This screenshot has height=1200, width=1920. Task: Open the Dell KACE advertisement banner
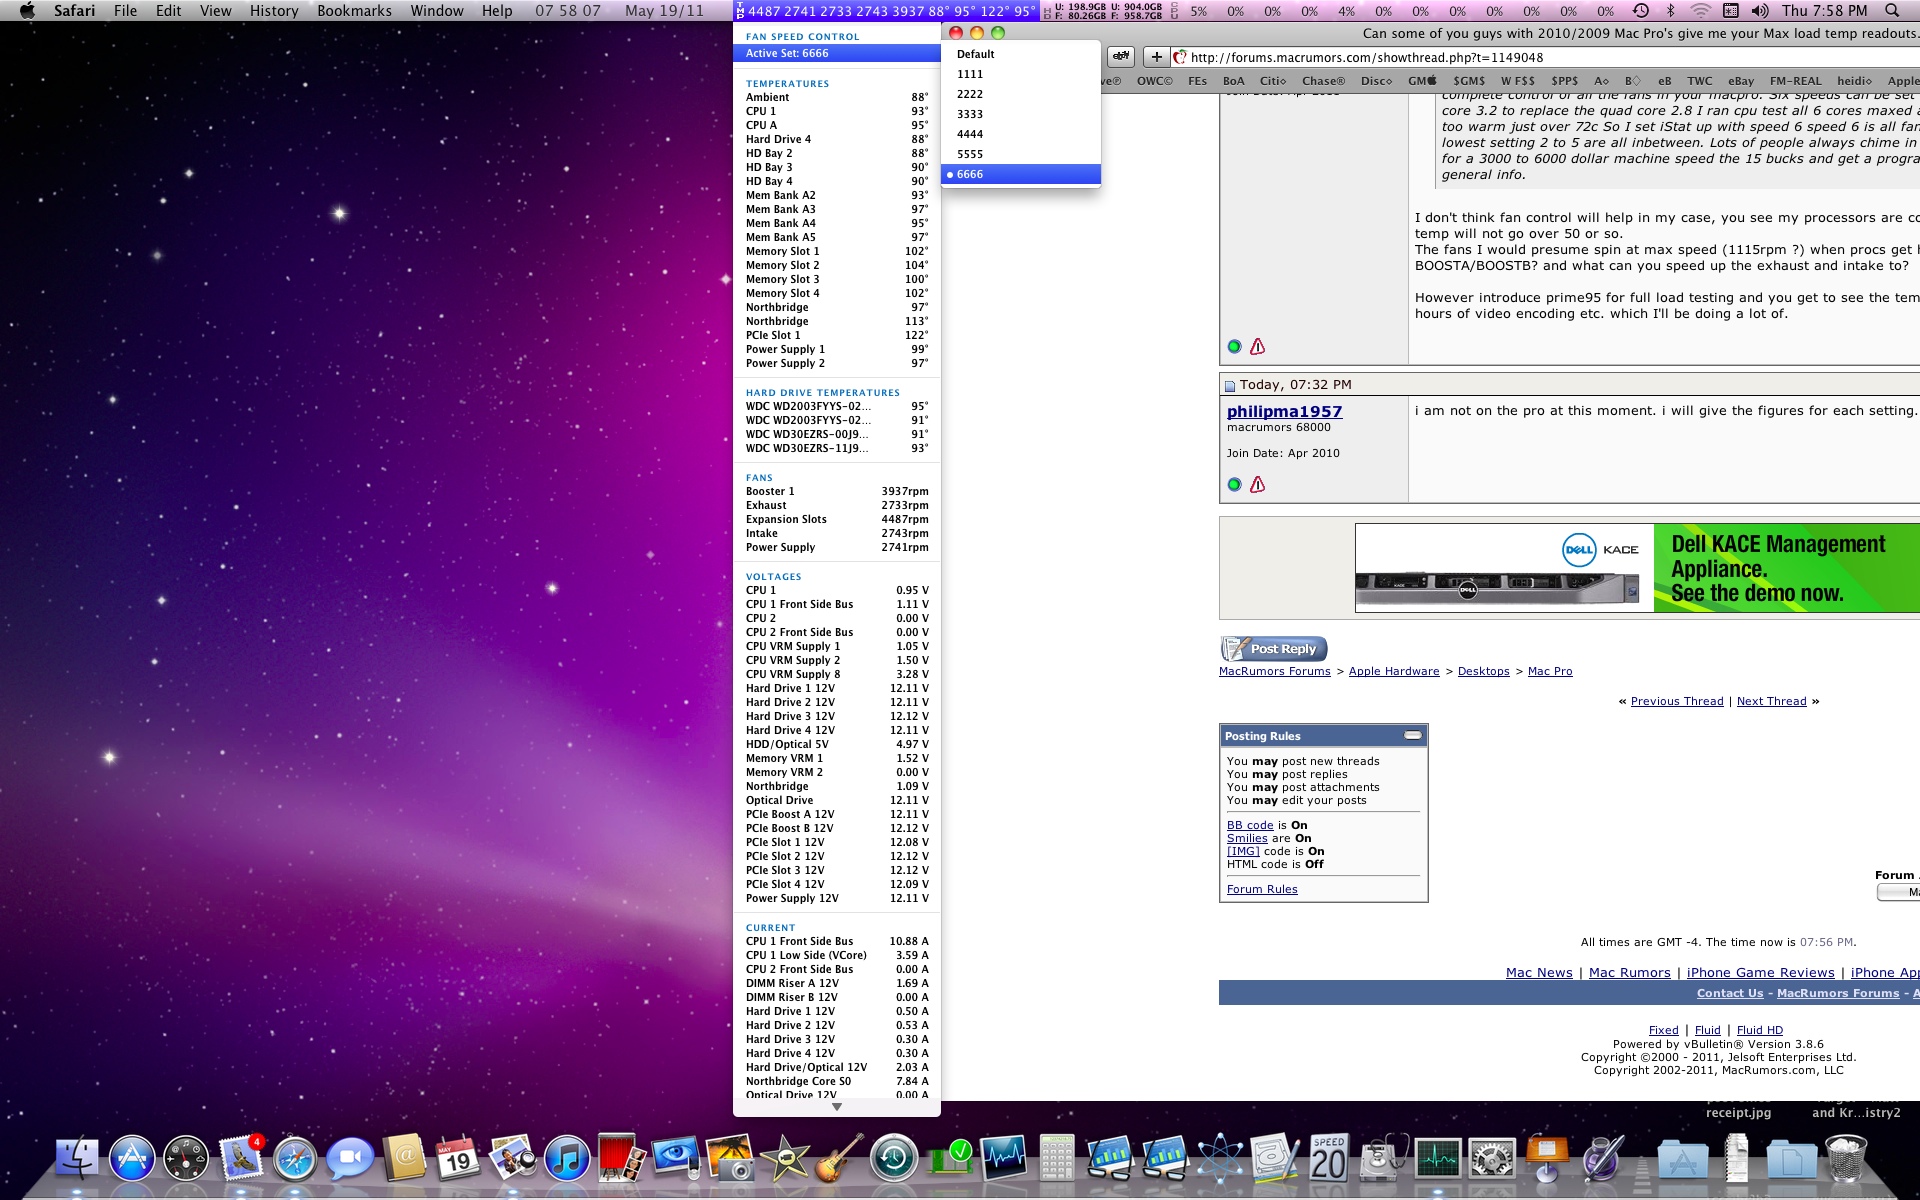tap(1637, 568)
